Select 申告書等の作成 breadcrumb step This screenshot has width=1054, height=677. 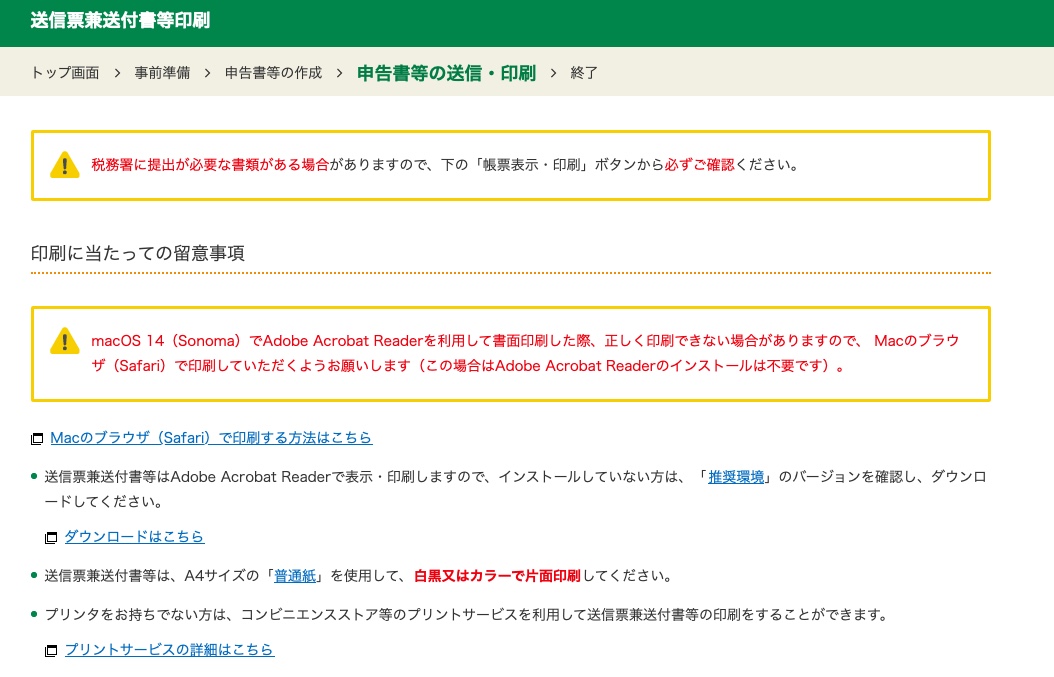pos(274,73)
